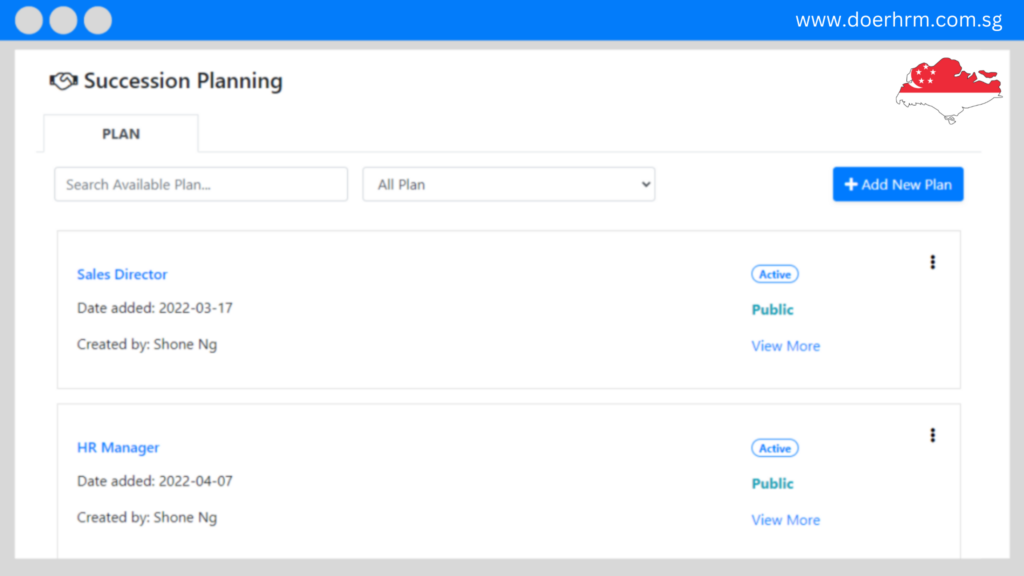The height and width of the screenshot is (576, 1024).
Task: Click the Singapore map flag logo
Action: coord(949,90)
